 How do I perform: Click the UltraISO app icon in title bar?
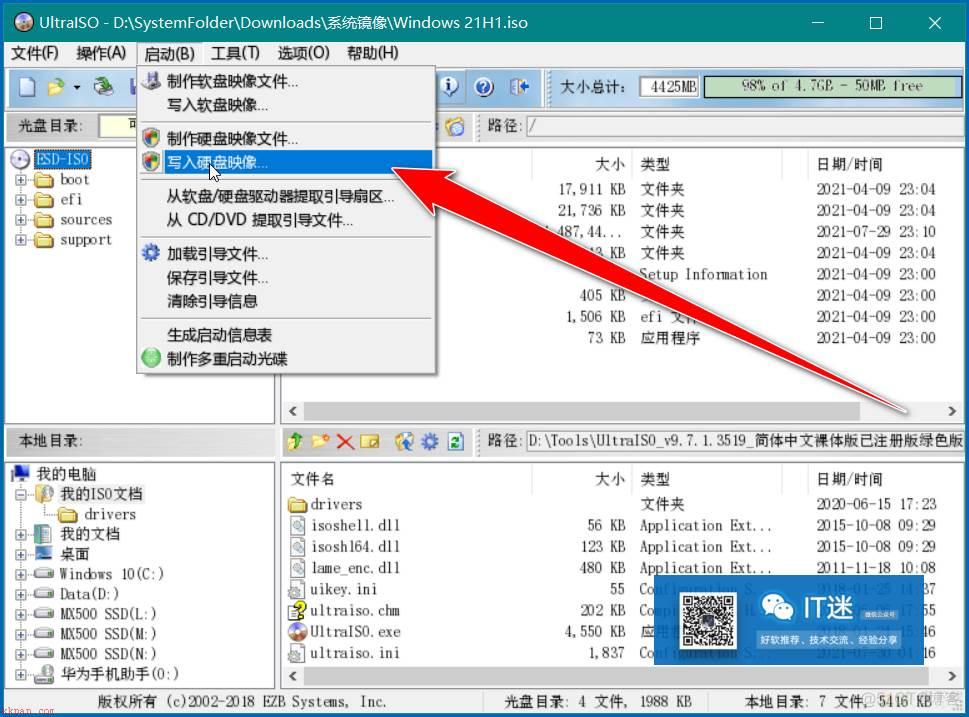[x=23, y=22]
